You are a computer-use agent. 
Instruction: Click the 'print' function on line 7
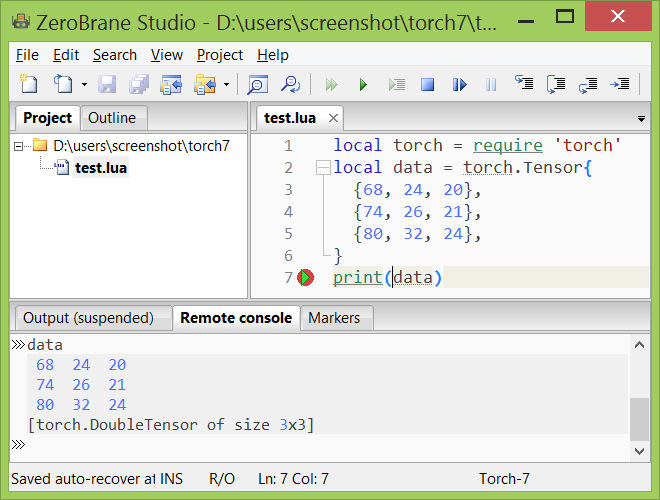coord(357,278)
